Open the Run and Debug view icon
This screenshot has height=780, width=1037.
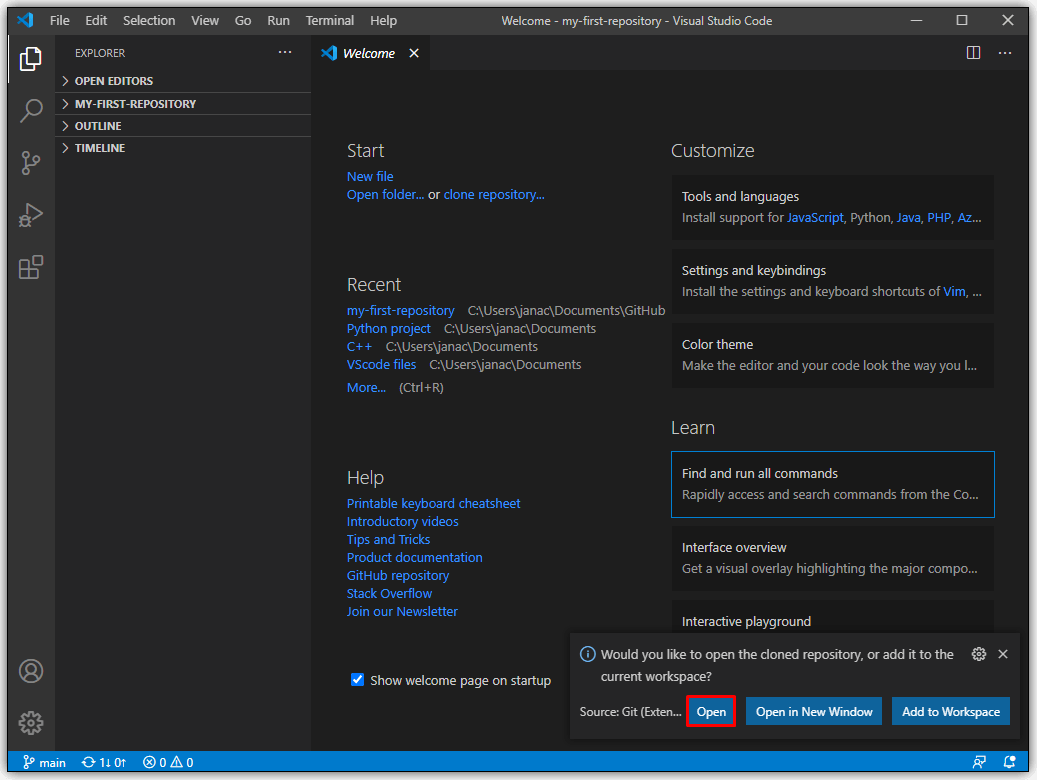30,215
